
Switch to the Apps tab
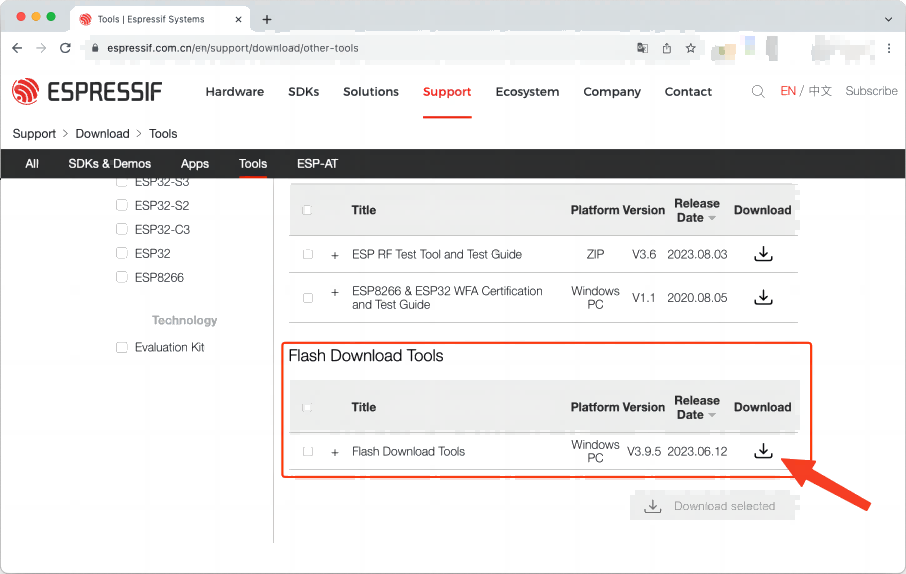[x=195, y=164]
